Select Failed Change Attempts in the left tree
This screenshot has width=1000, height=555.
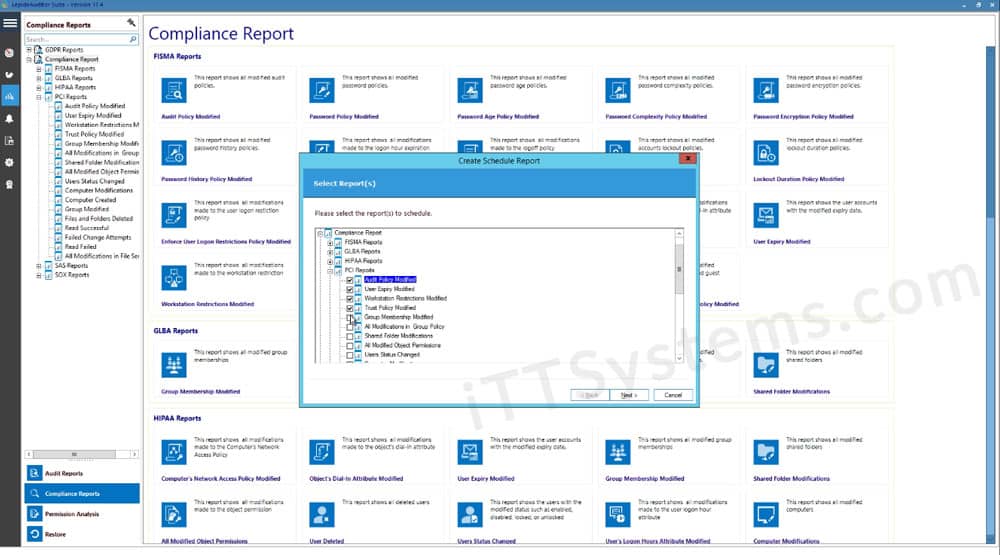point(98,238)
